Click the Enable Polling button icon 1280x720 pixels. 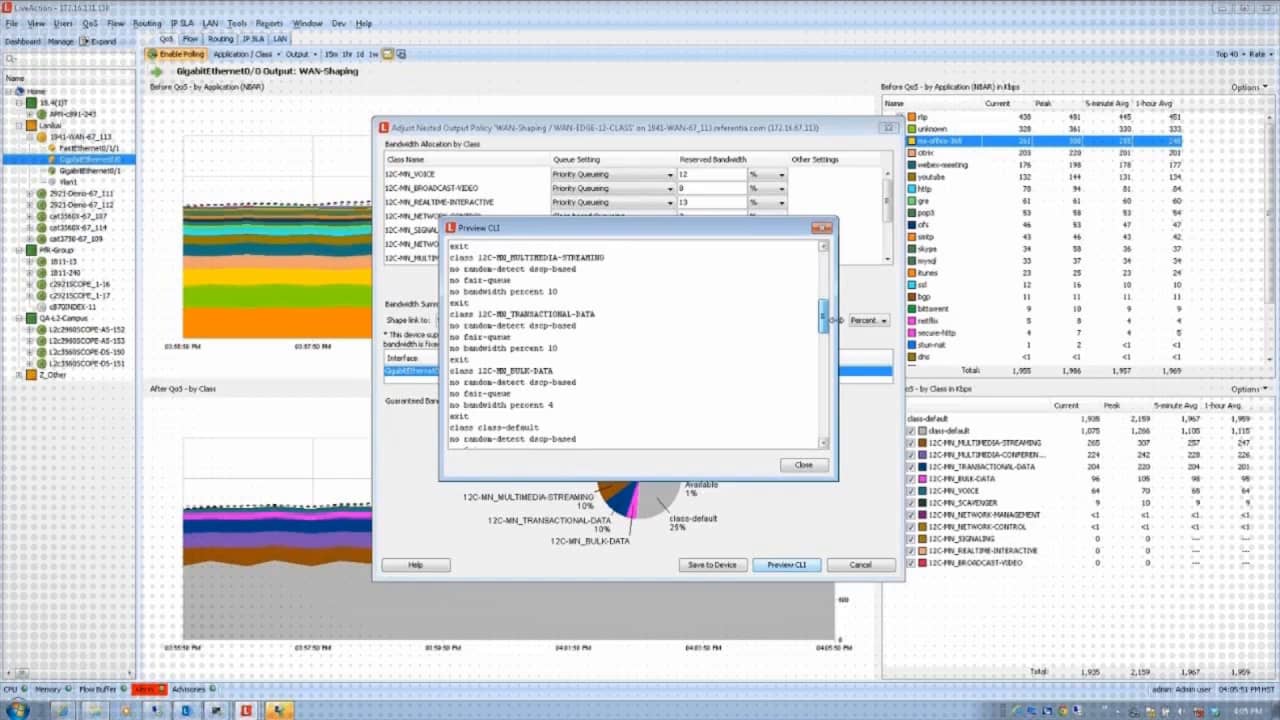pos(152,54)
